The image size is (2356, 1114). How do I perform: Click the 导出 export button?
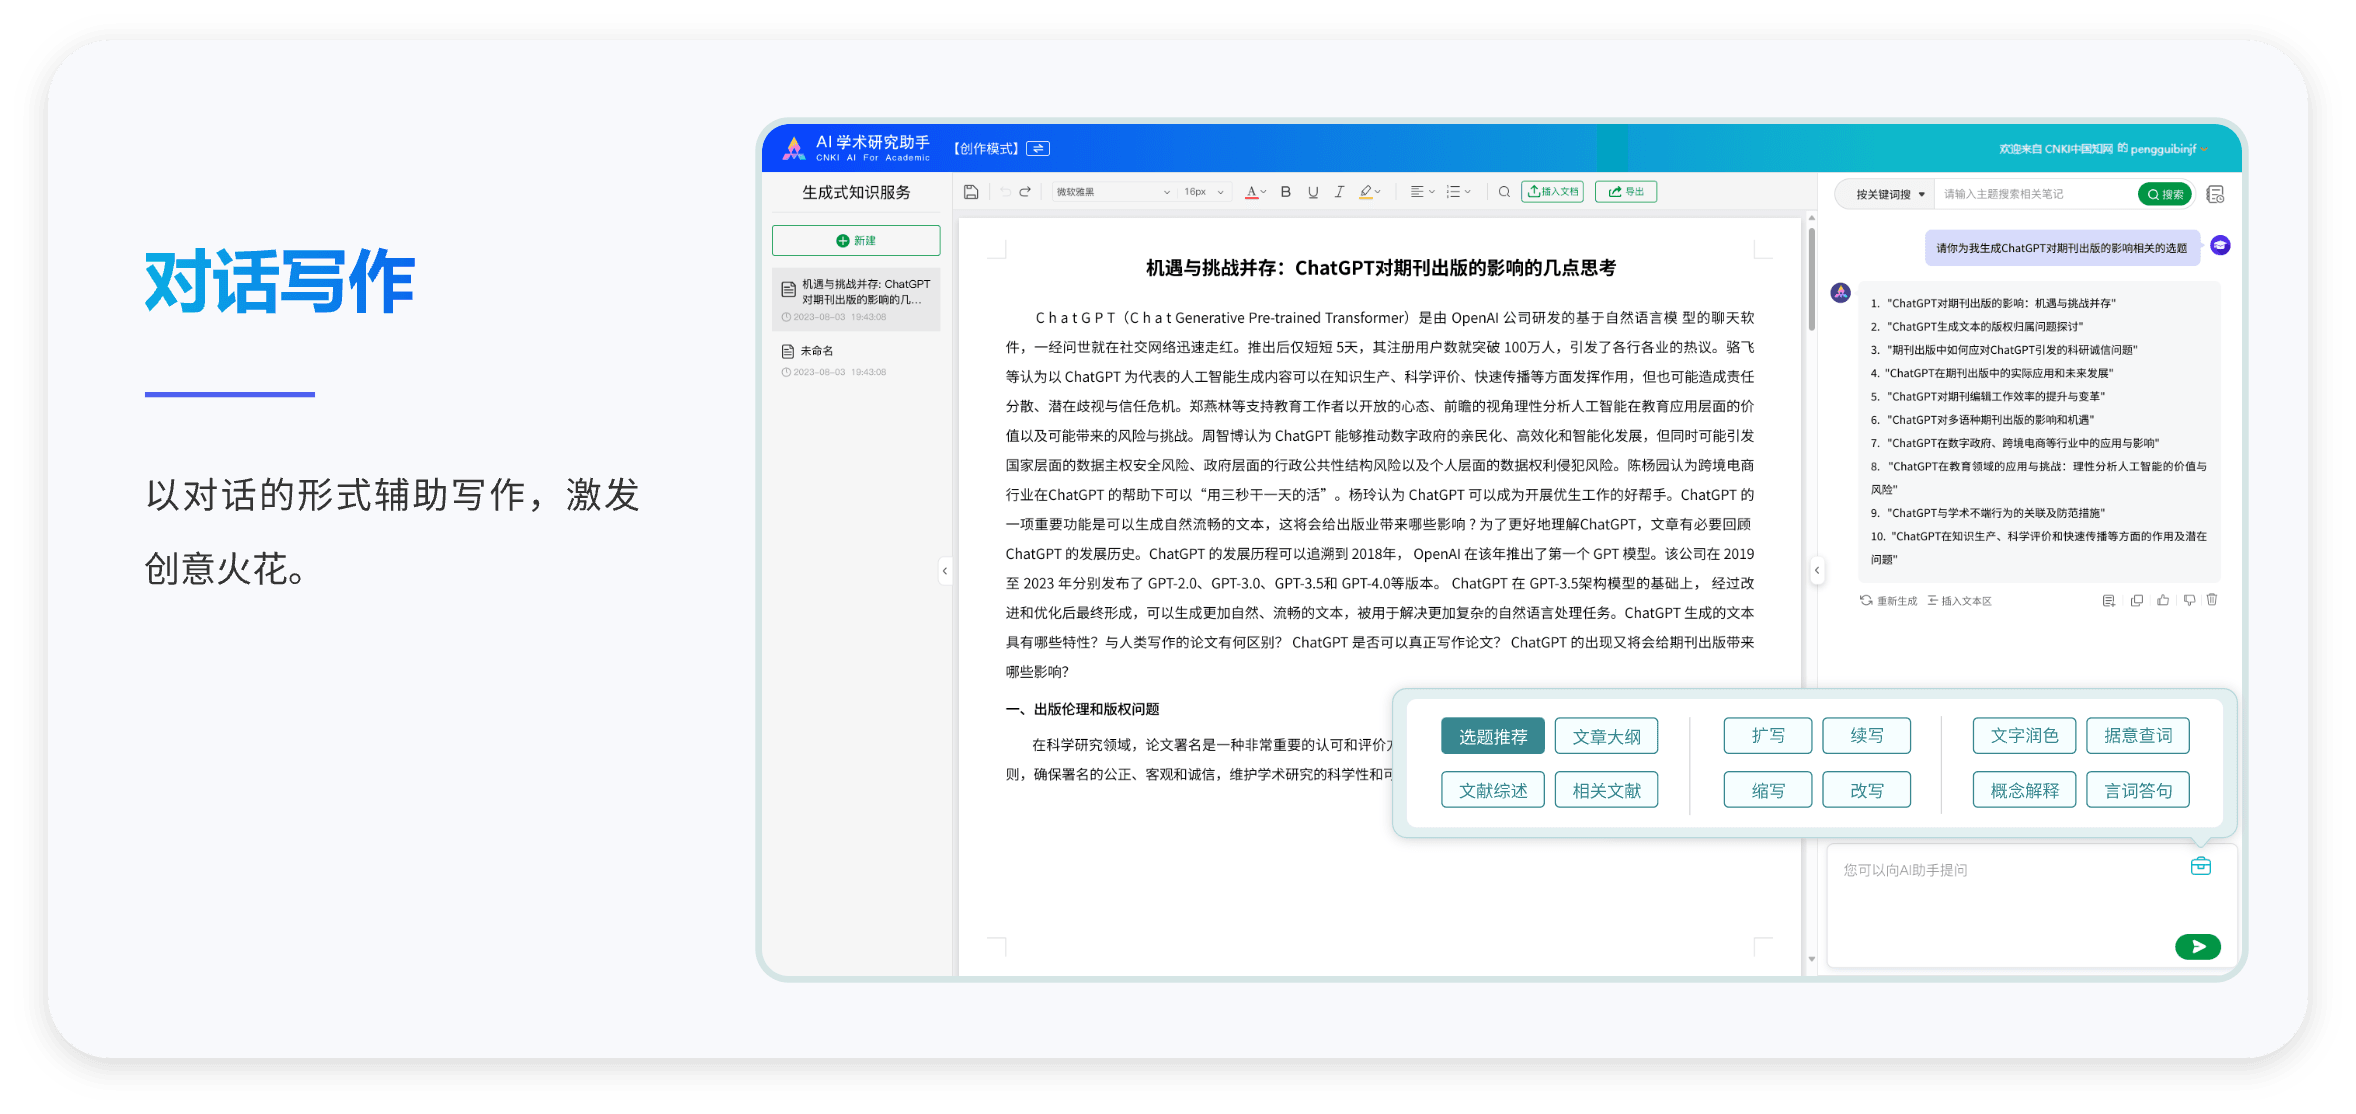click(x=1626, y=192)
